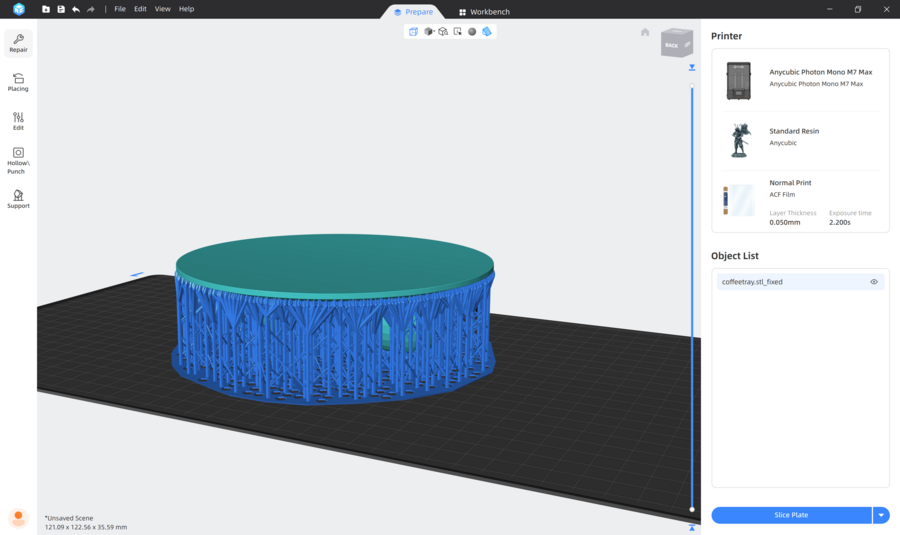Click the save file icon
Image resolution: width=900 pixels, height=535 pixels.
[x=61, y=9]
